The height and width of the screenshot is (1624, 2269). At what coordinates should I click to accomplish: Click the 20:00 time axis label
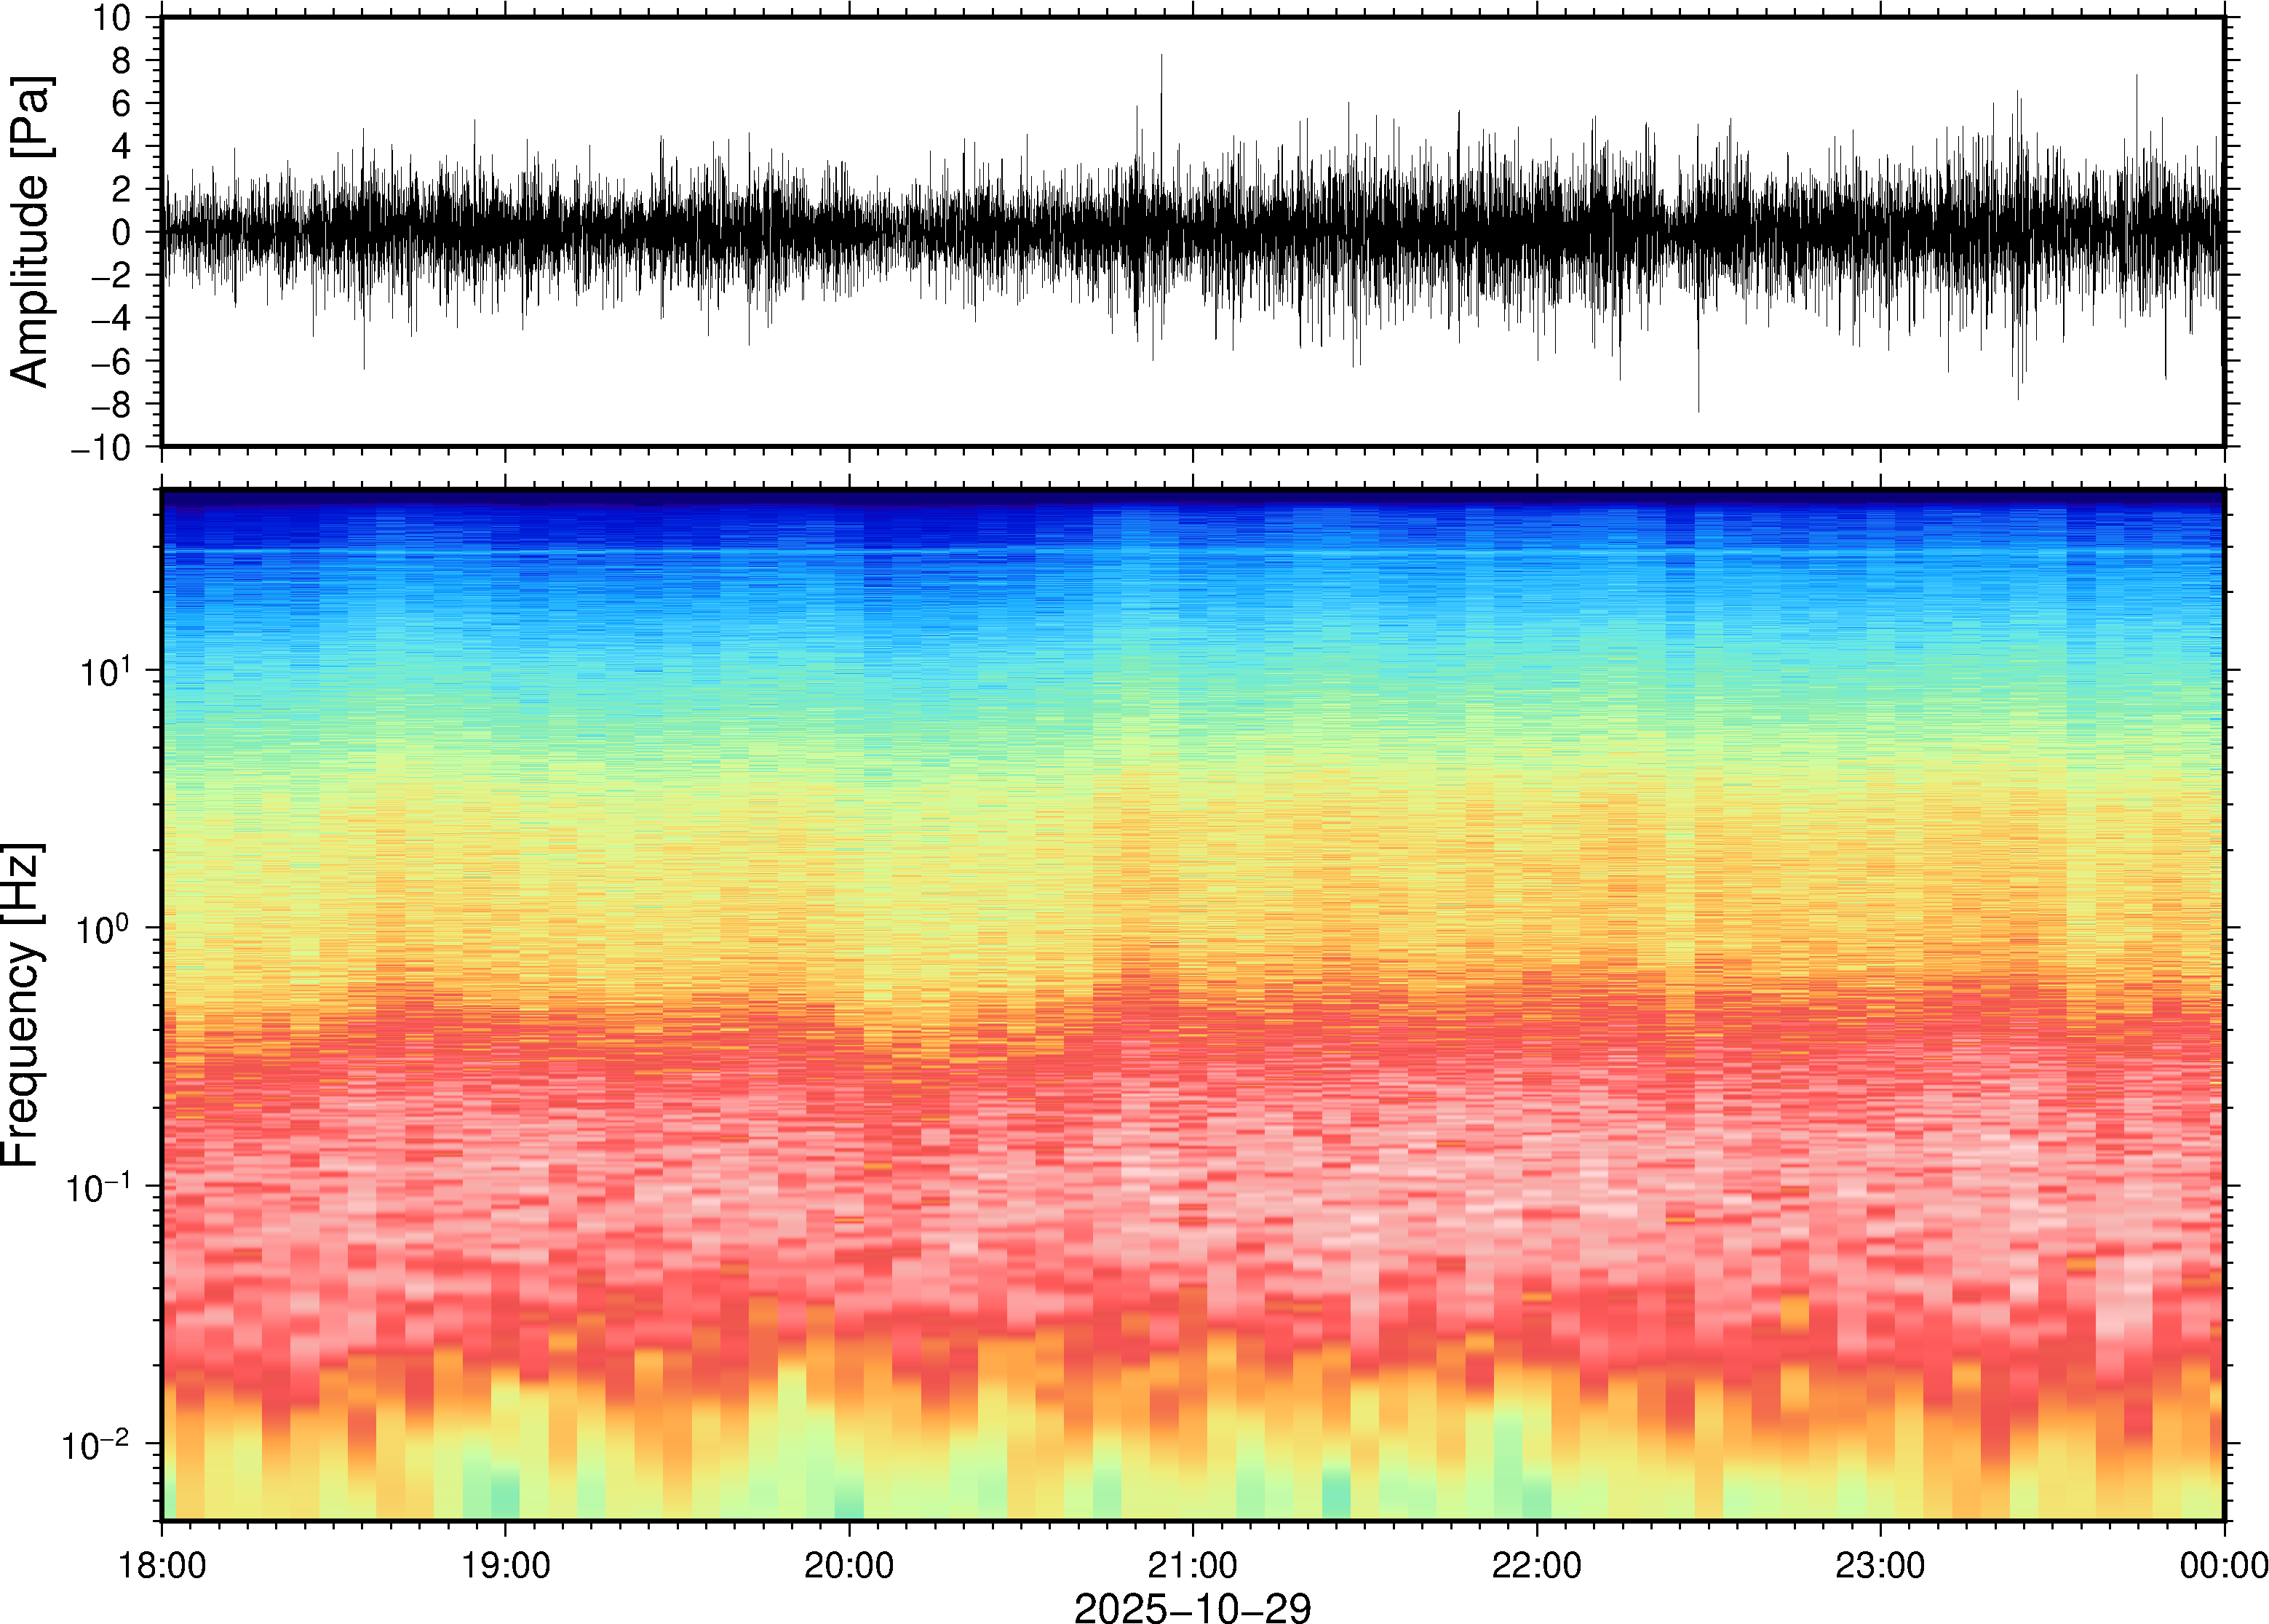click(849, 1564)
